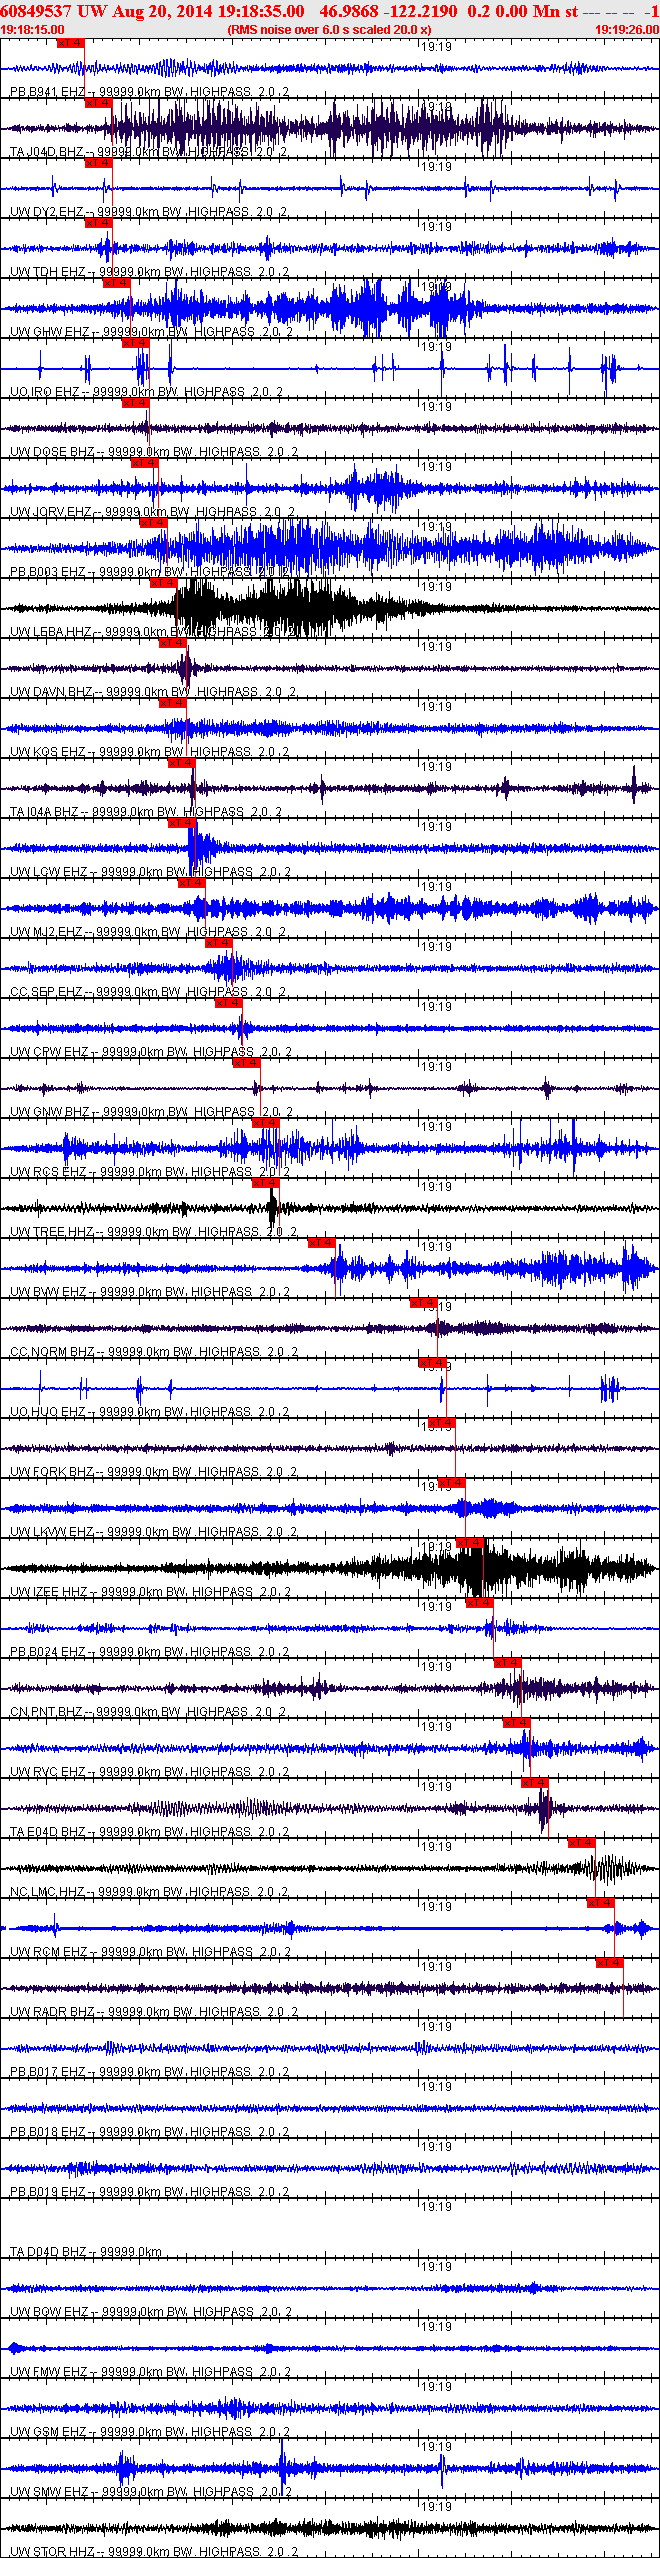
Task: Select the red pick marker on CC.NORM trace
Action: pos(424,1303)
